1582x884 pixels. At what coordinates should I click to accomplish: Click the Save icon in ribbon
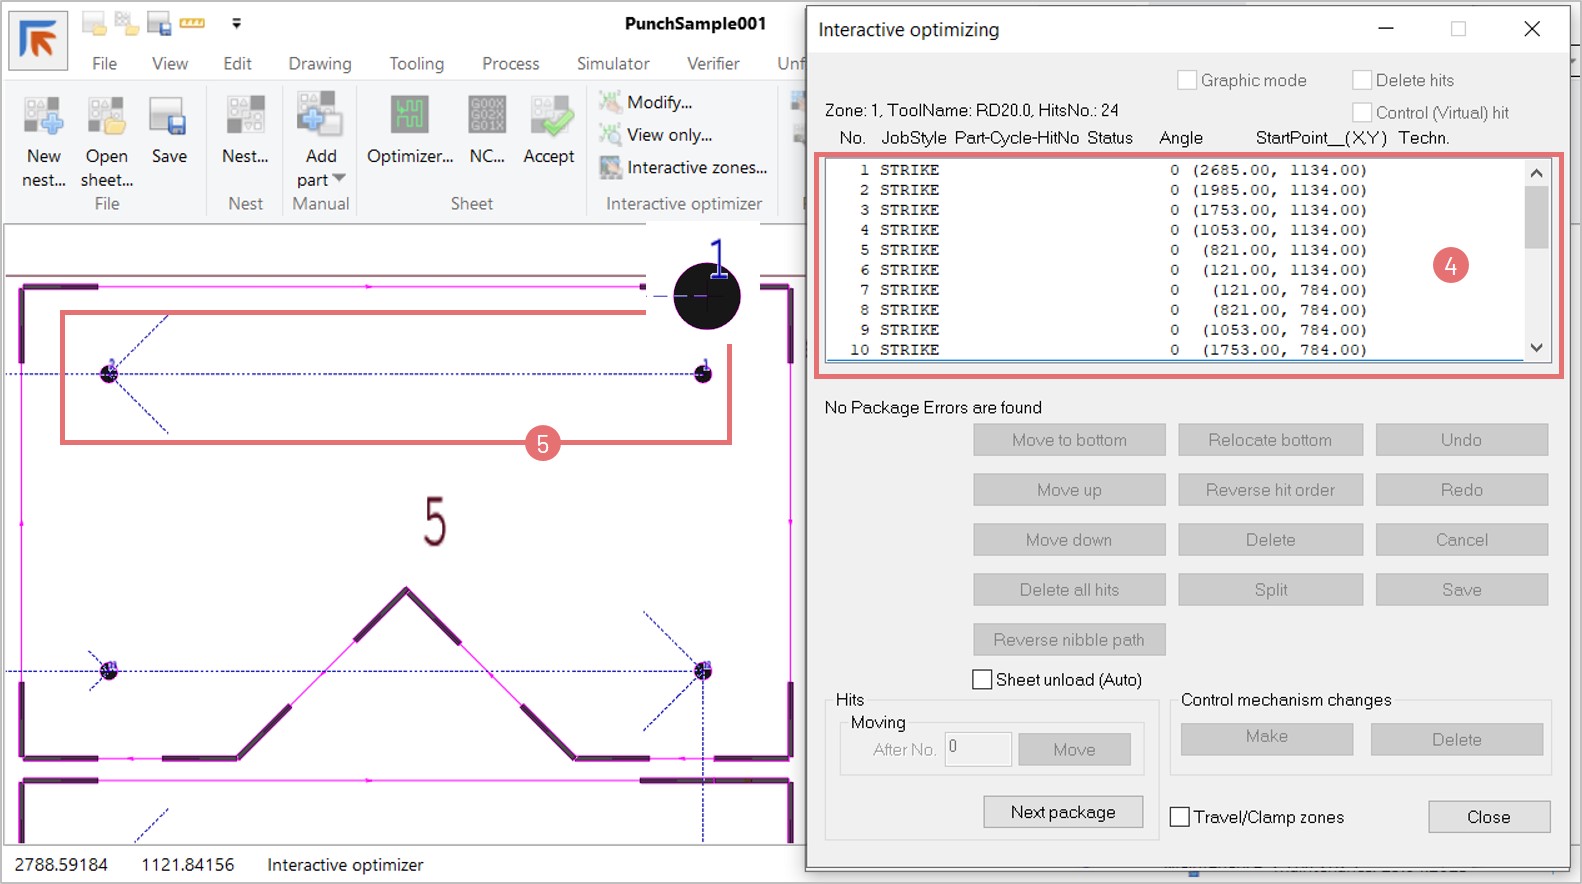tap(168, 118)
